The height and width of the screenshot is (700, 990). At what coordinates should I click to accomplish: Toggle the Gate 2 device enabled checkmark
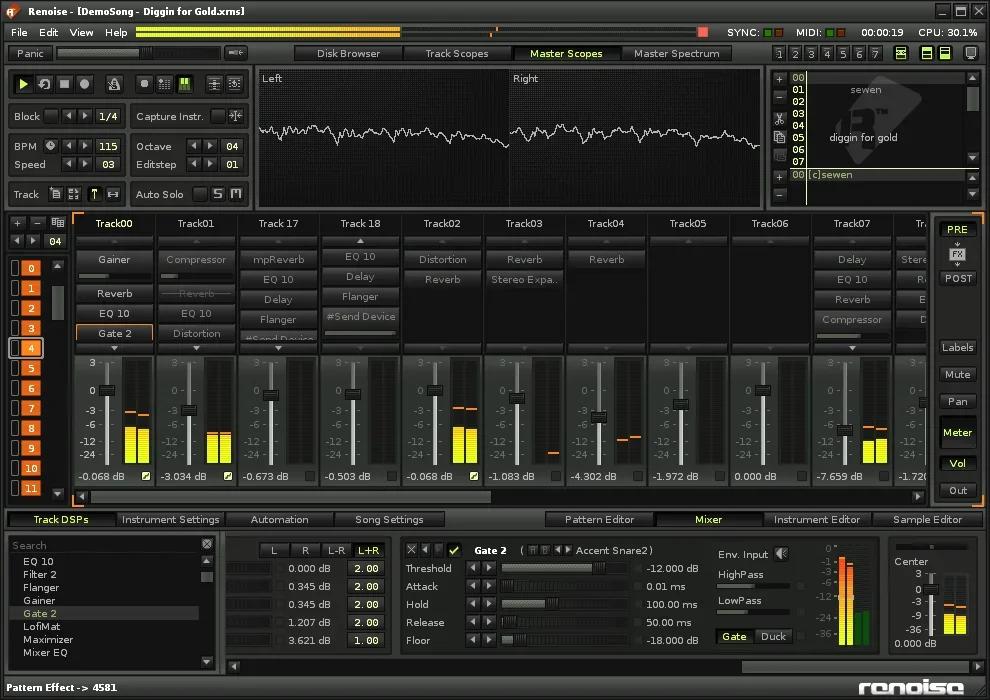pos(454,550)
